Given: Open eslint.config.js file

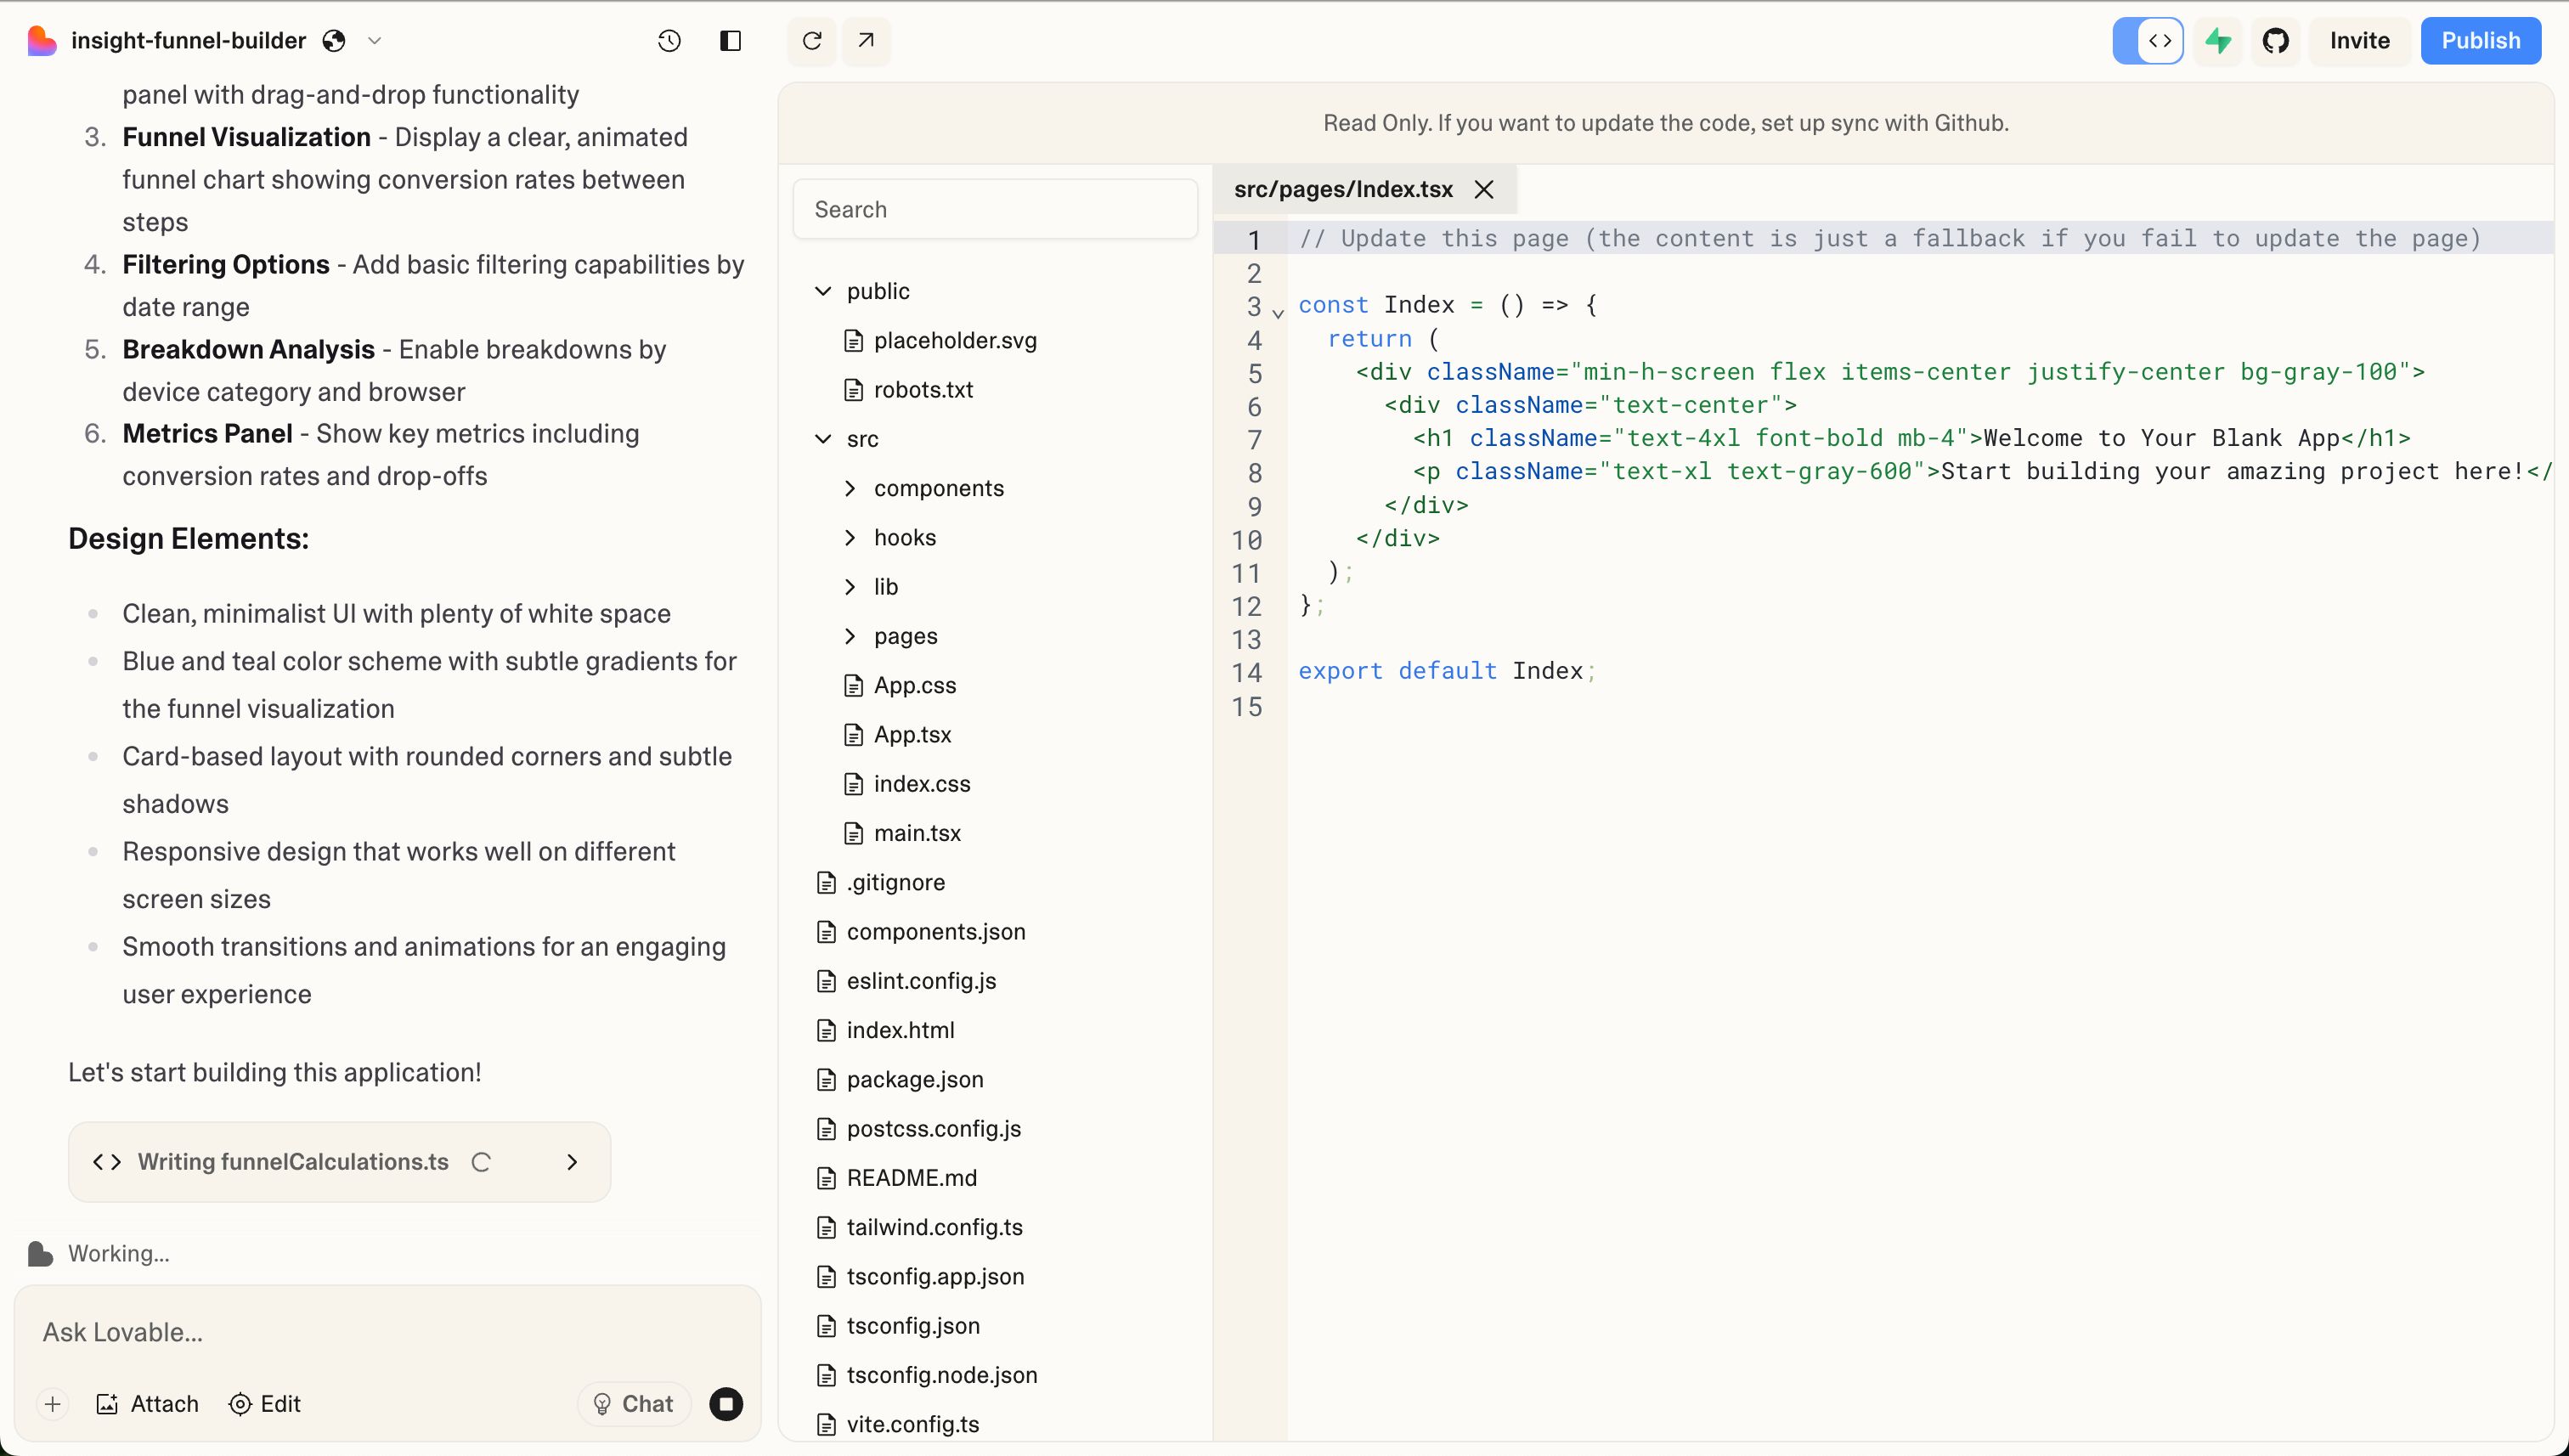Looking at the screenshot, I should (x=908, y=981).
